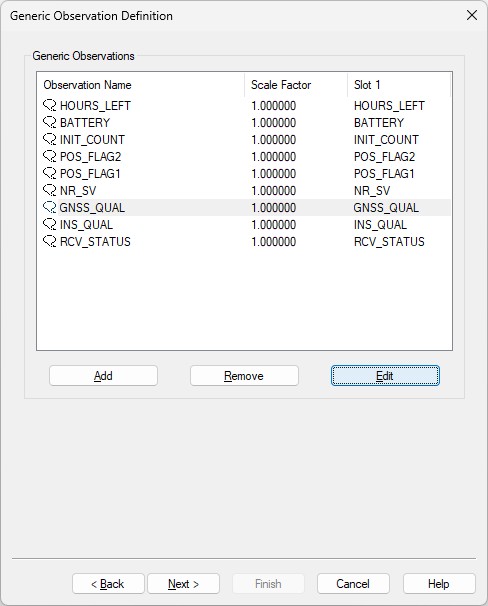Click the INS_QUAL row icon
488x606 pixels.
[49, 224]
